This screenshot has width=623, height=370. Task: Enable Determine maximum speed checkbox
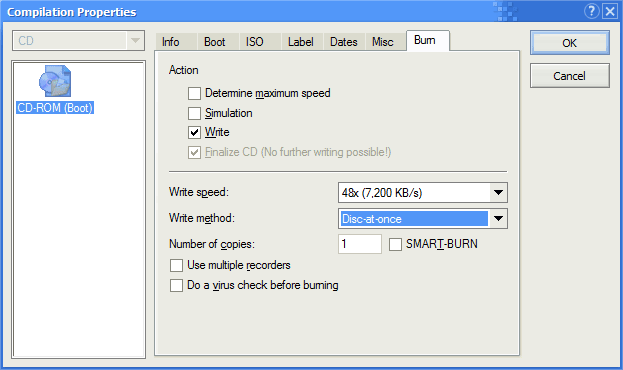[x=194, y=93]
